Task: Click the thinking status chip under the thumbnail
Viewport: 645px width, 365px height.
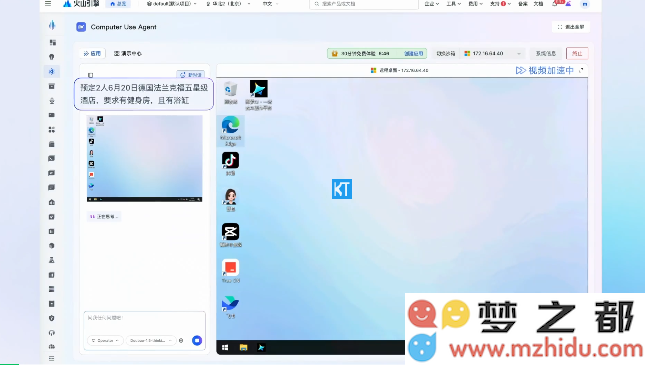Action: coord(104,216)
